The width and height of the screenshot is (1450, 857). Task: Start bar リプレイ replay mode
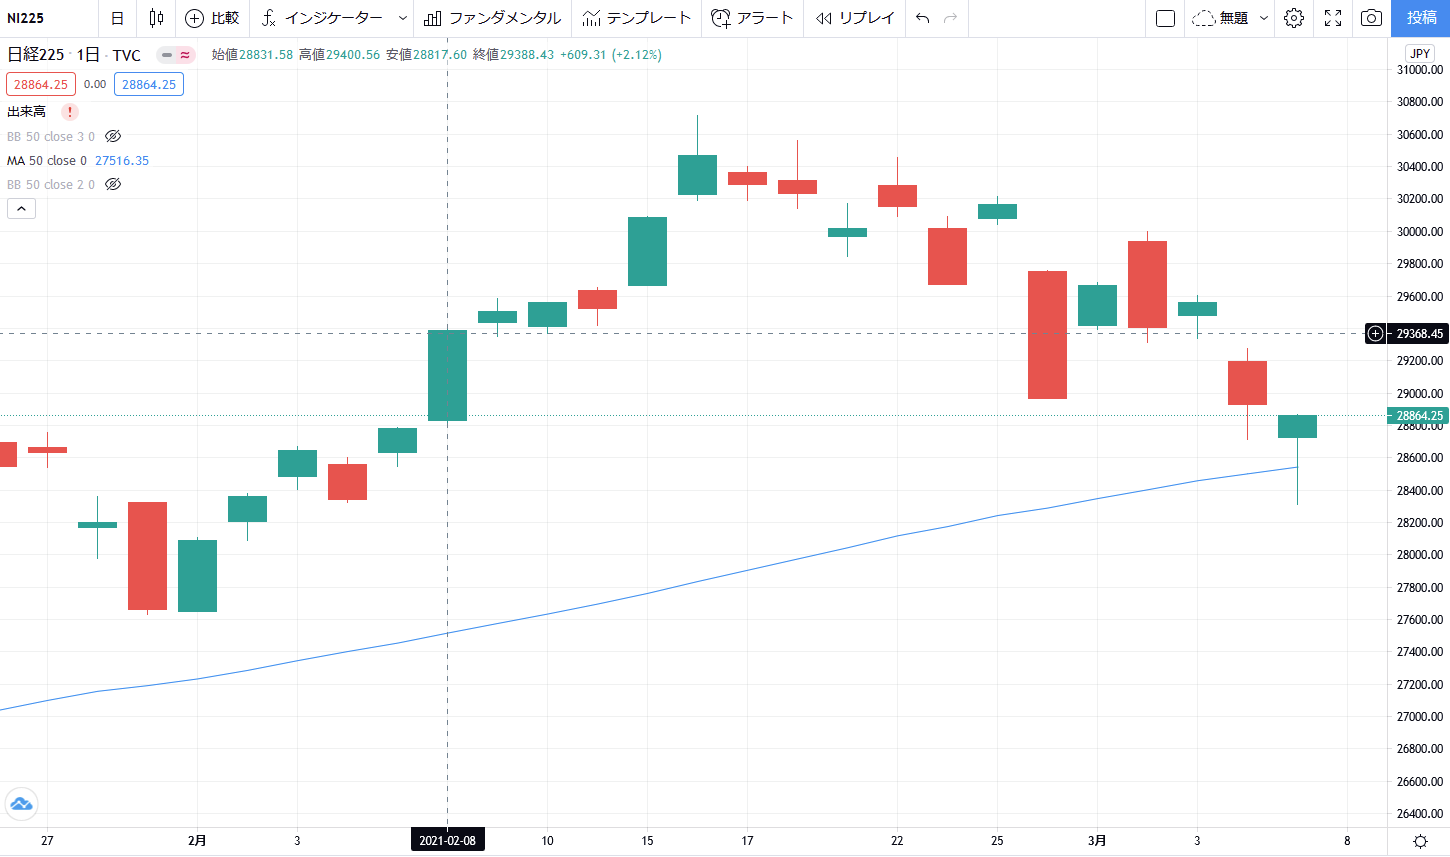tap(854, 18)
